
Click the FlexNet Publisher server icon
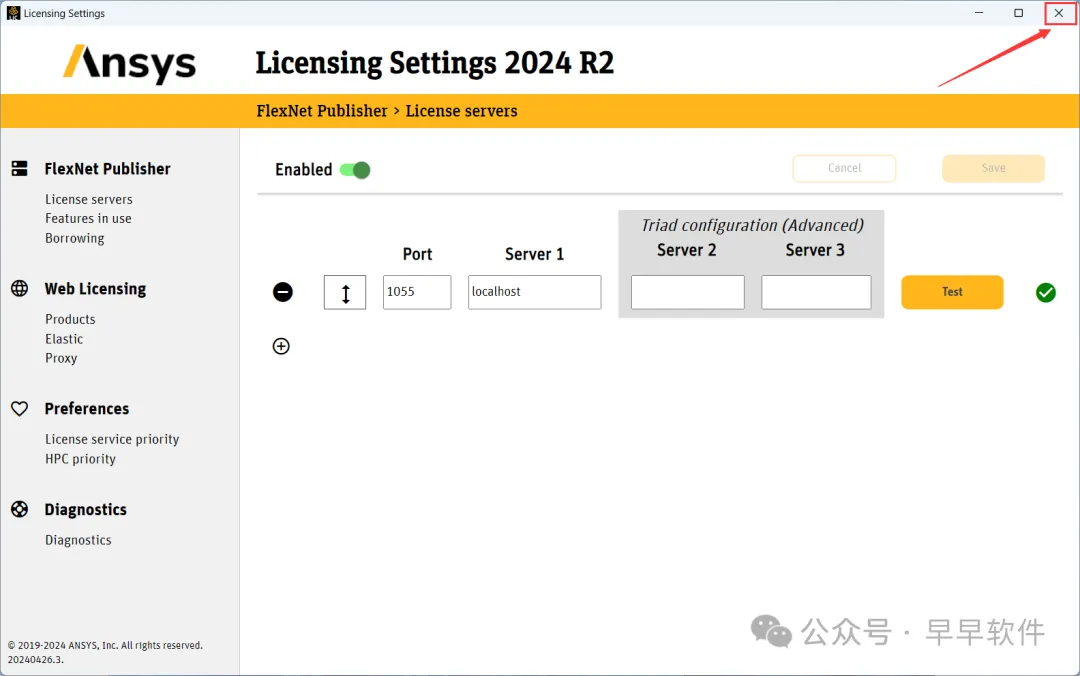click(20, 168)
